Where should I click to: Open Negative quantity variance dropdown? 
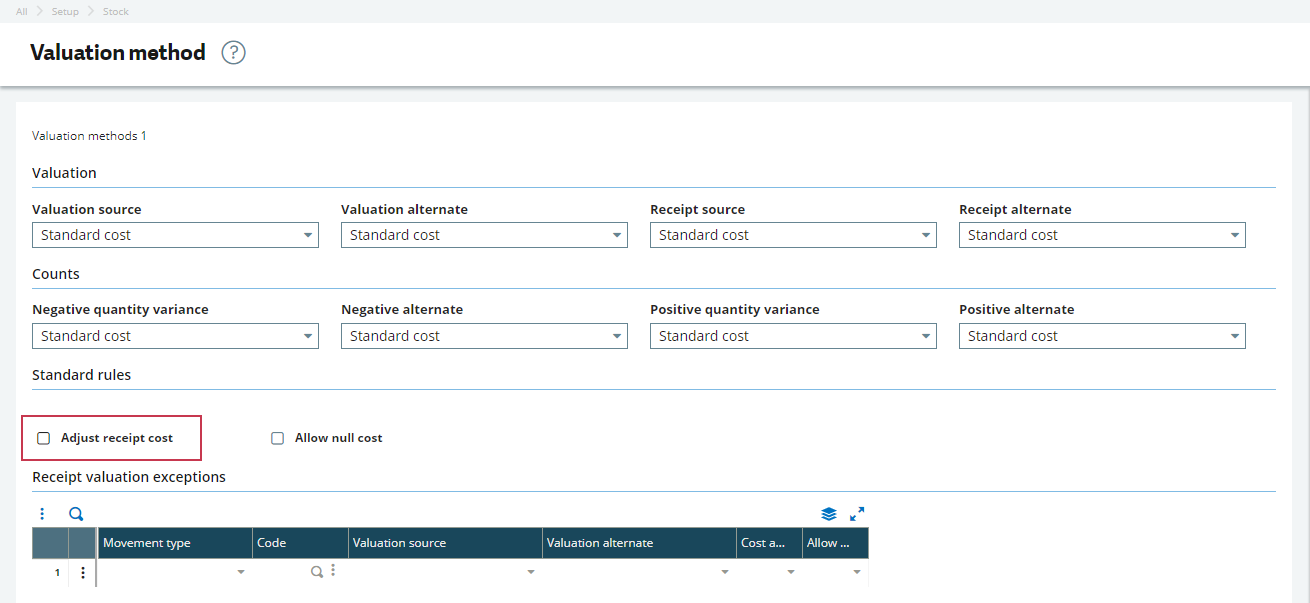tap(175, 336)
